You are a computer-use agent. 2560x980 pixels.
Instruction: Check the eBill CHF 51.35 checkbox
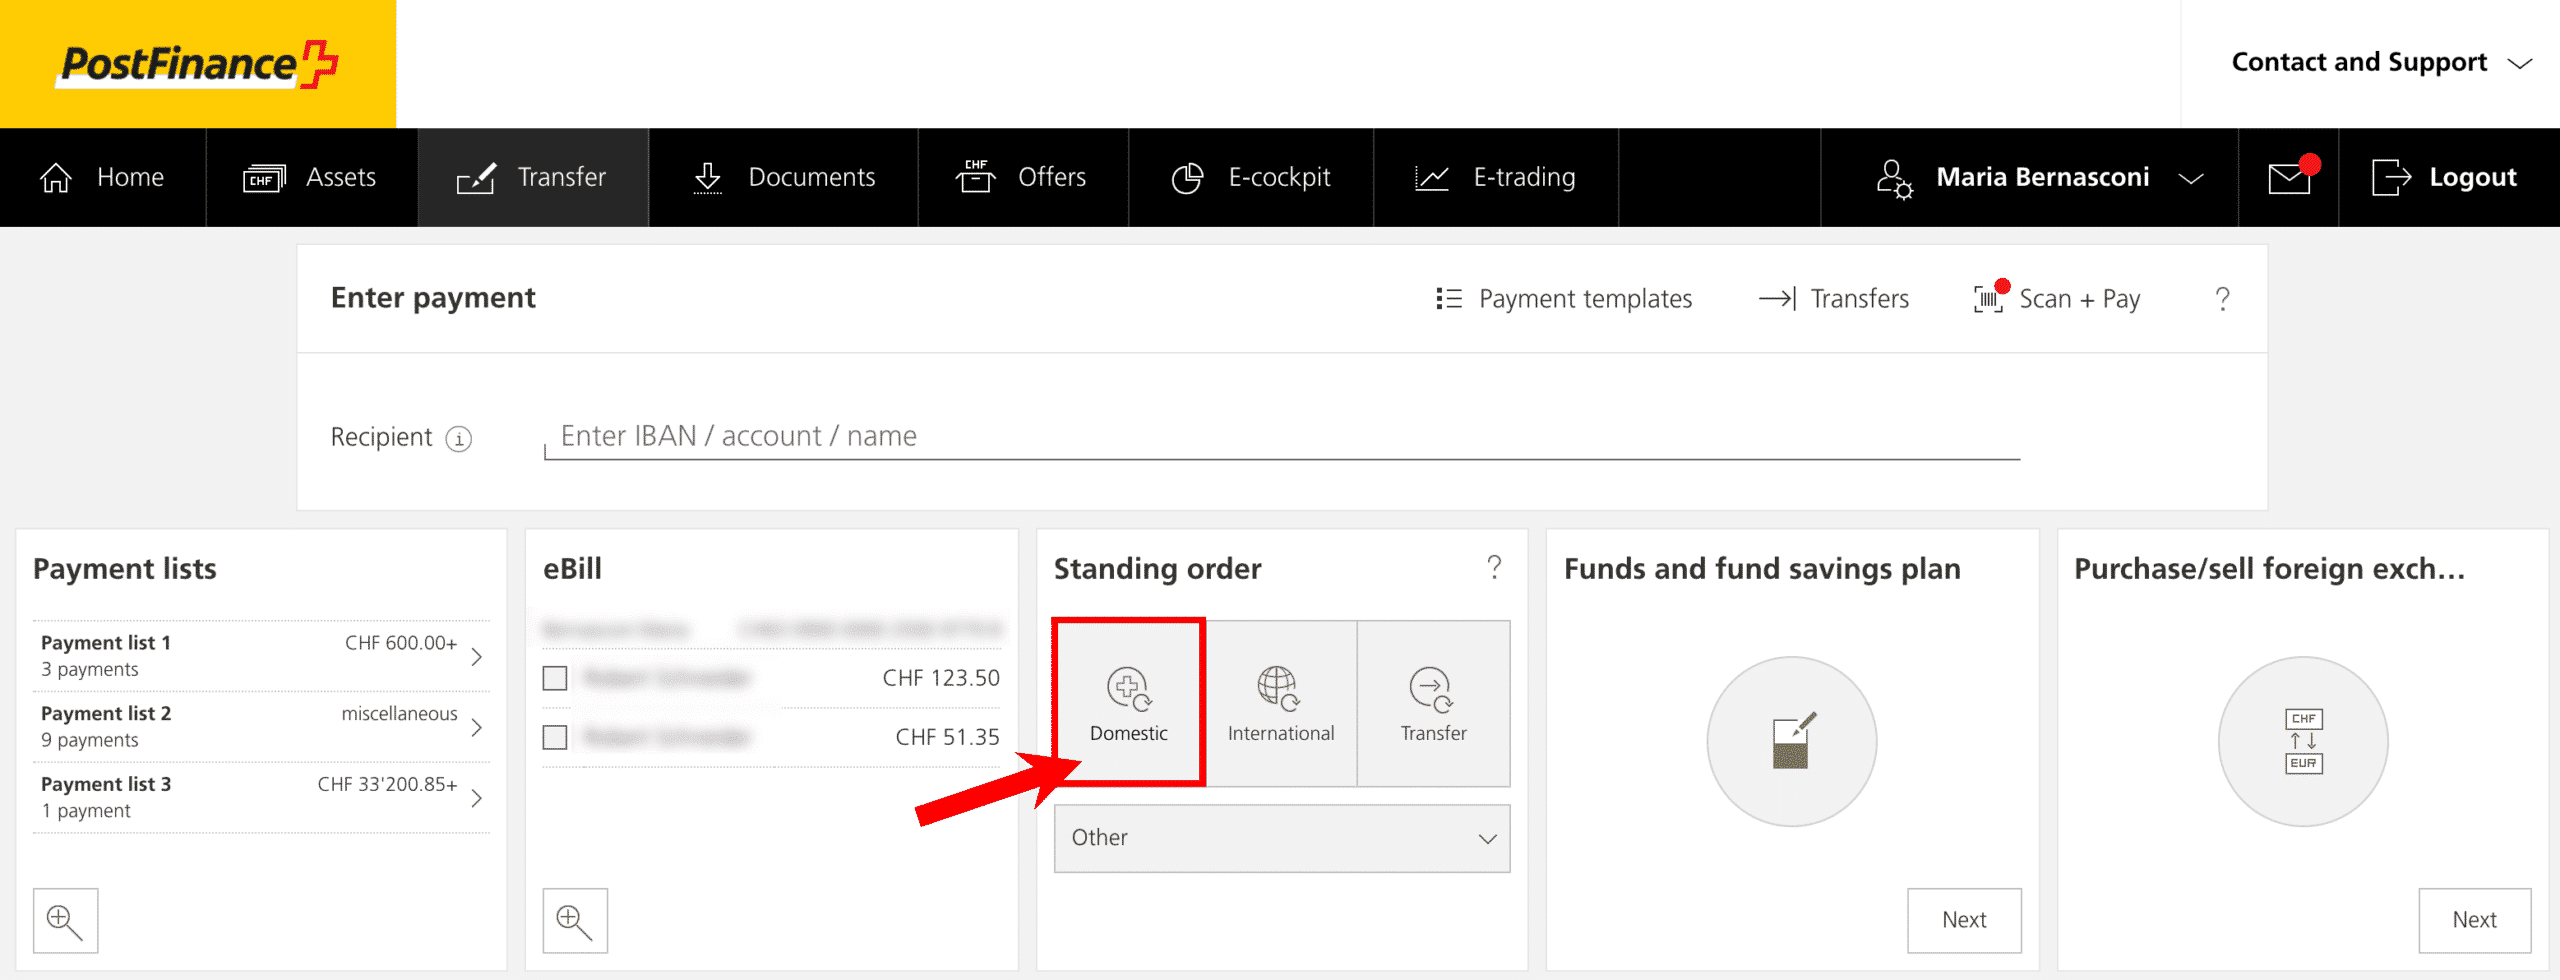click(x=555, y=737)
